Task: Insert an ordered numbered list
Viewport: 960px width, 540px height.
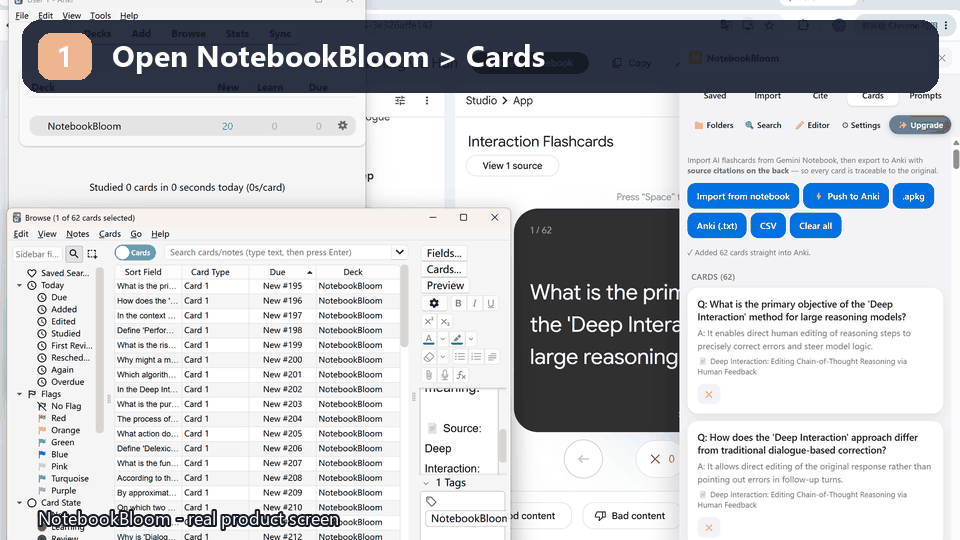Action: pos(476,356)
